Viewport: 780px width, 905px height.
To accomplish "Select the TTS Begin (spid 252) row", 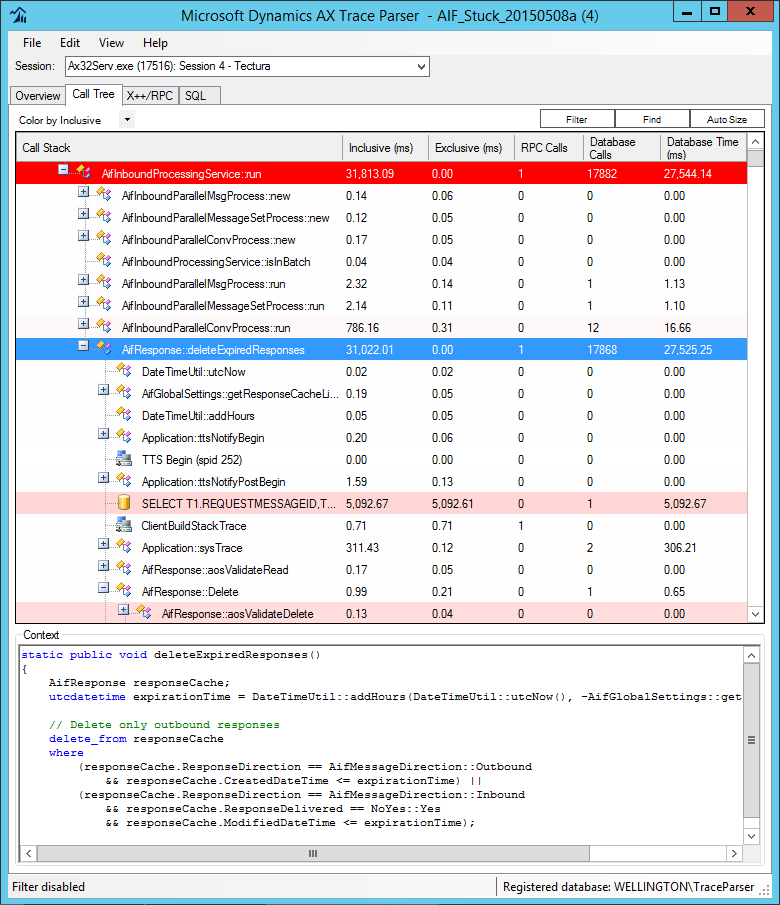I will [x=381, y=460].
